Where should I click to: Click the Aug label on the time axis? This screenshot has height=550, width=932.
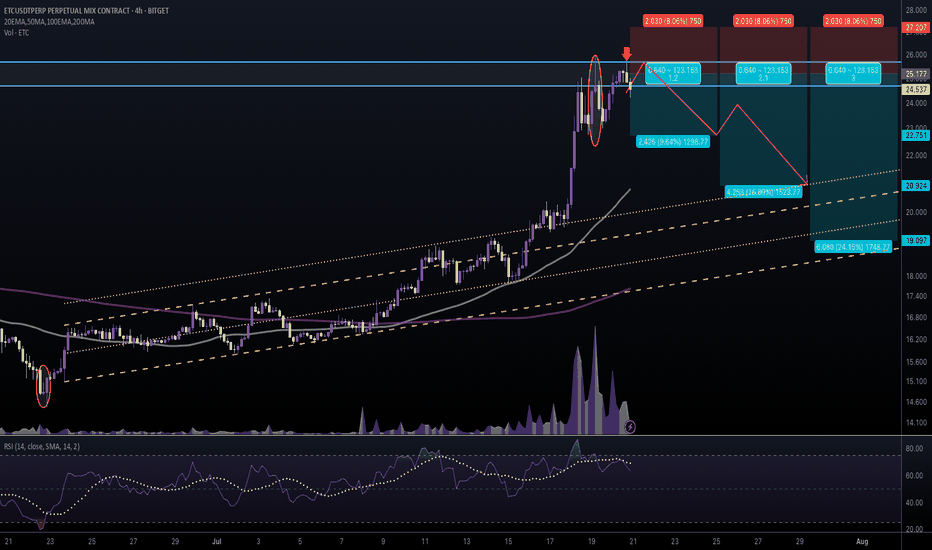(862, 542)
